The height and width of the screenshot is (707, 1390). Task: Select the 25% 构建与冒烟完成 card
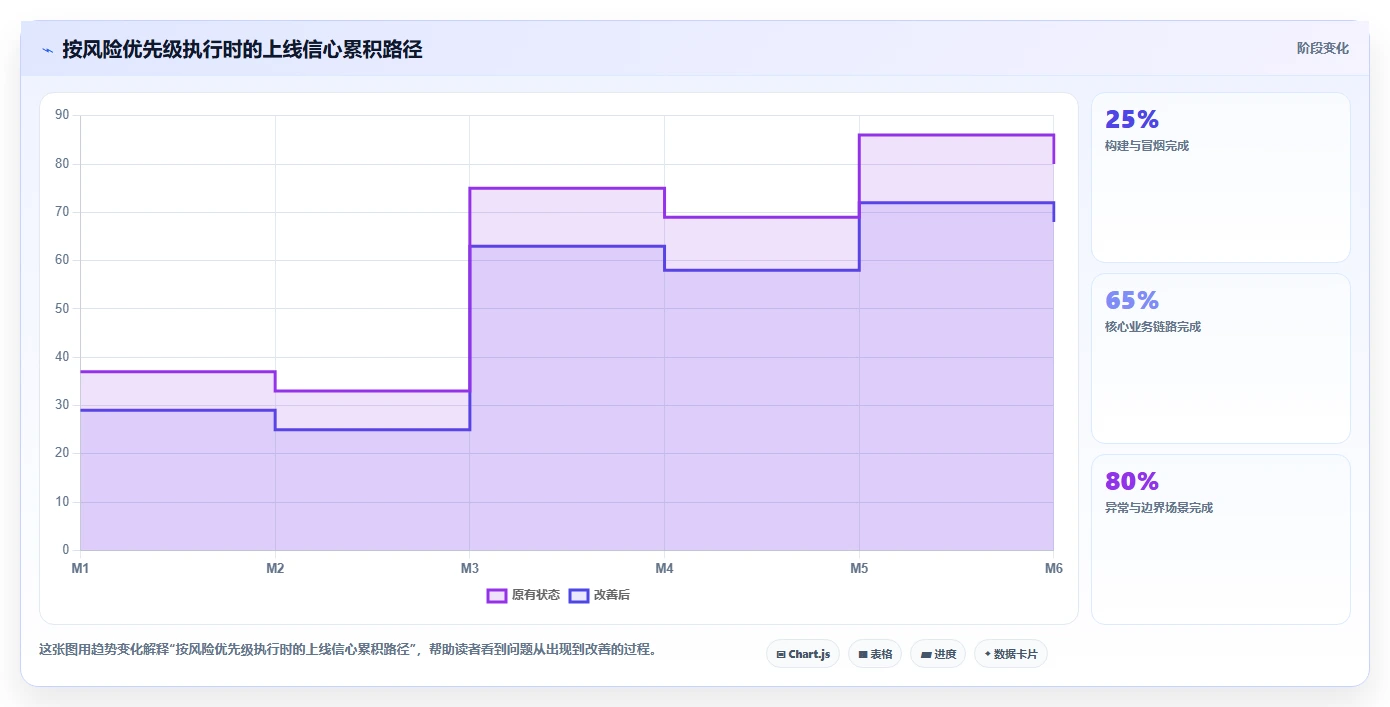pos(1221,178)
